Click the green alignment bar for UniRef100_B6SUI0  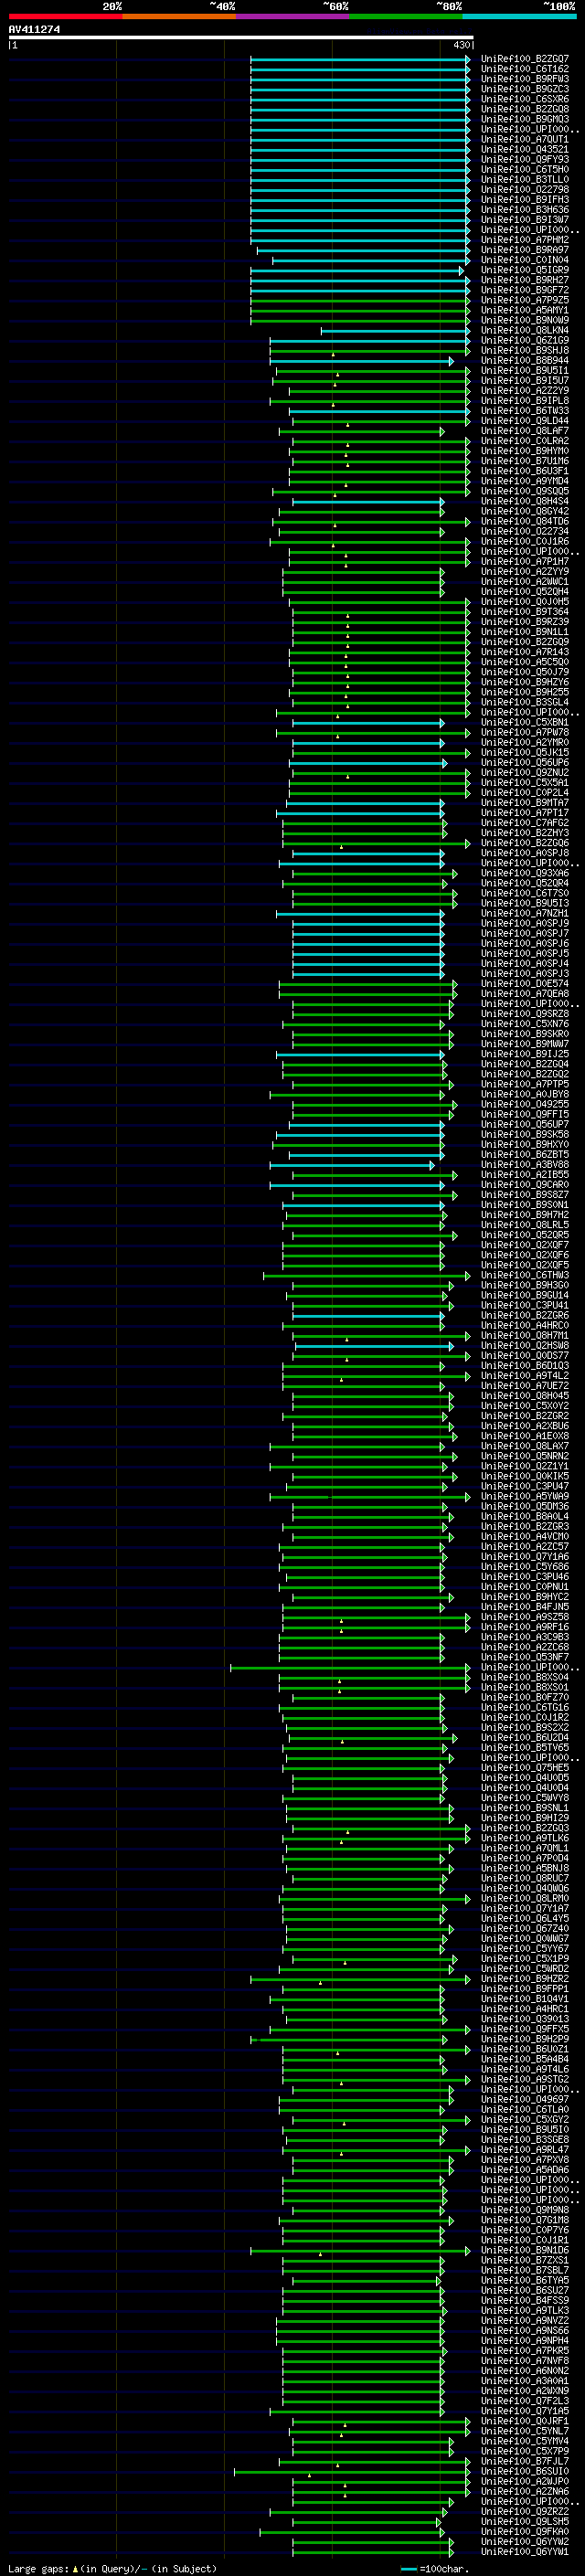click(x=352, y=2471)
